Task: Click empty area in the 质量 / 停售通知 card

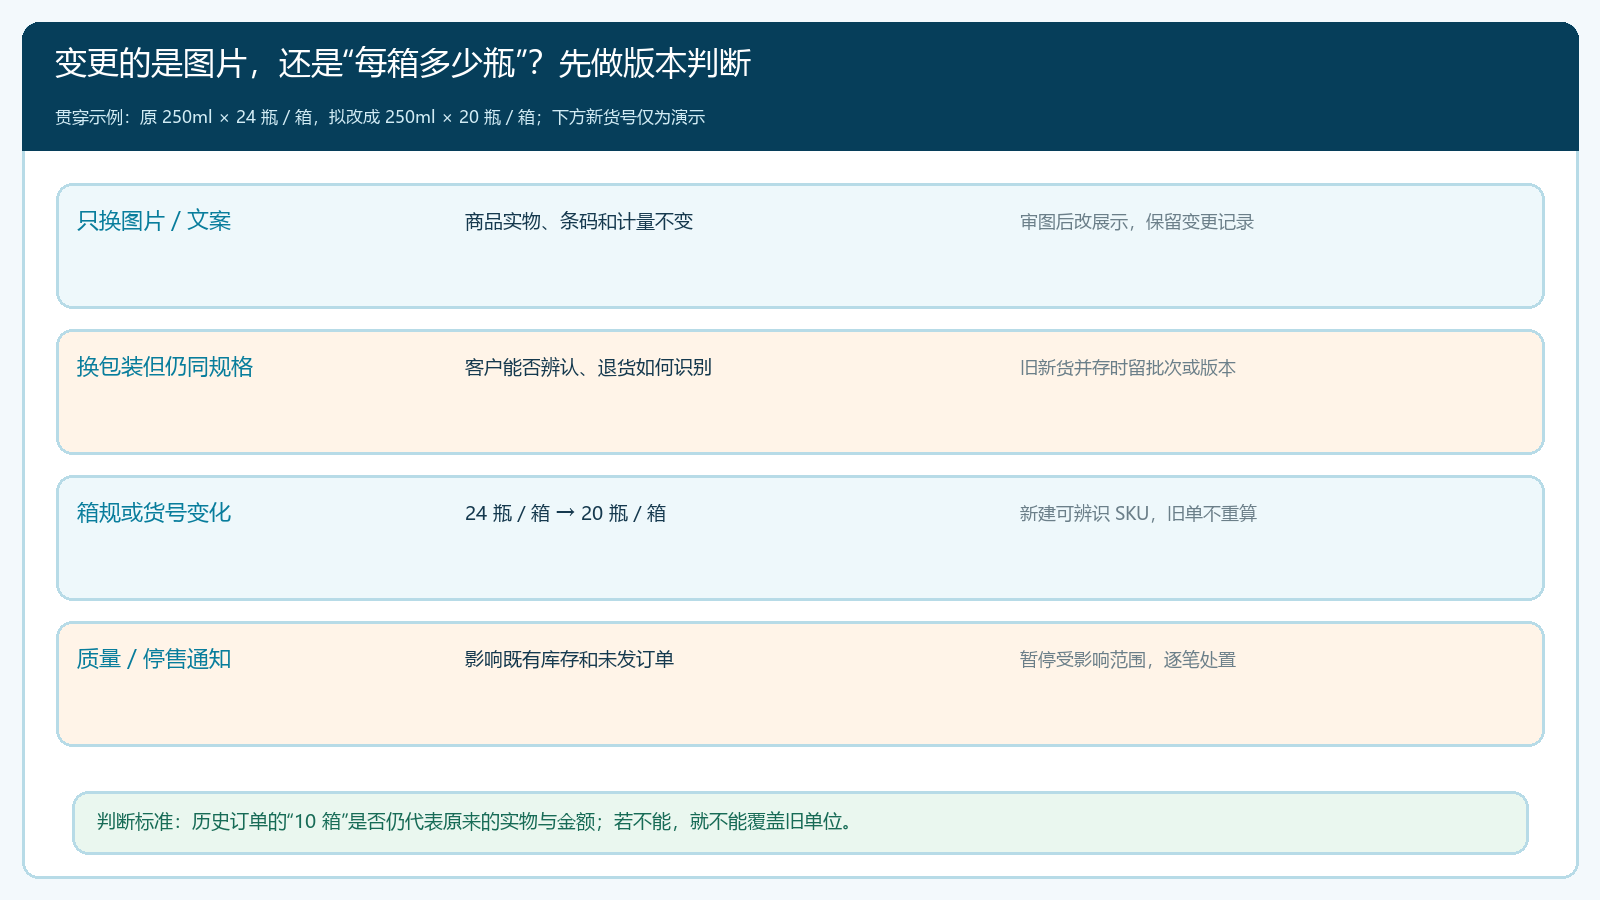Action: (x=800, y=710)
